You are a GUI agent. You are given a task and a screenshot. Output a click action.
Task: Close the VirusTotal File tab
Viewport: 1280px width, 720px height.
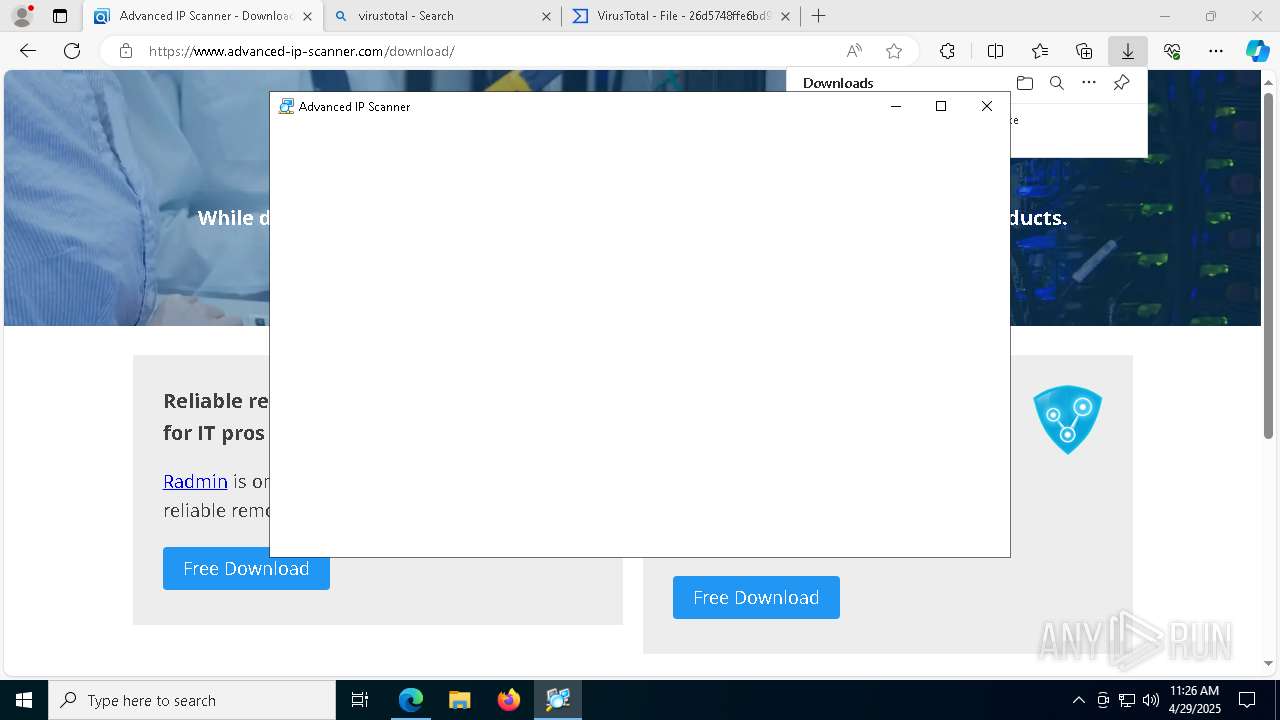pyautogui.click(x=785, y=16)
